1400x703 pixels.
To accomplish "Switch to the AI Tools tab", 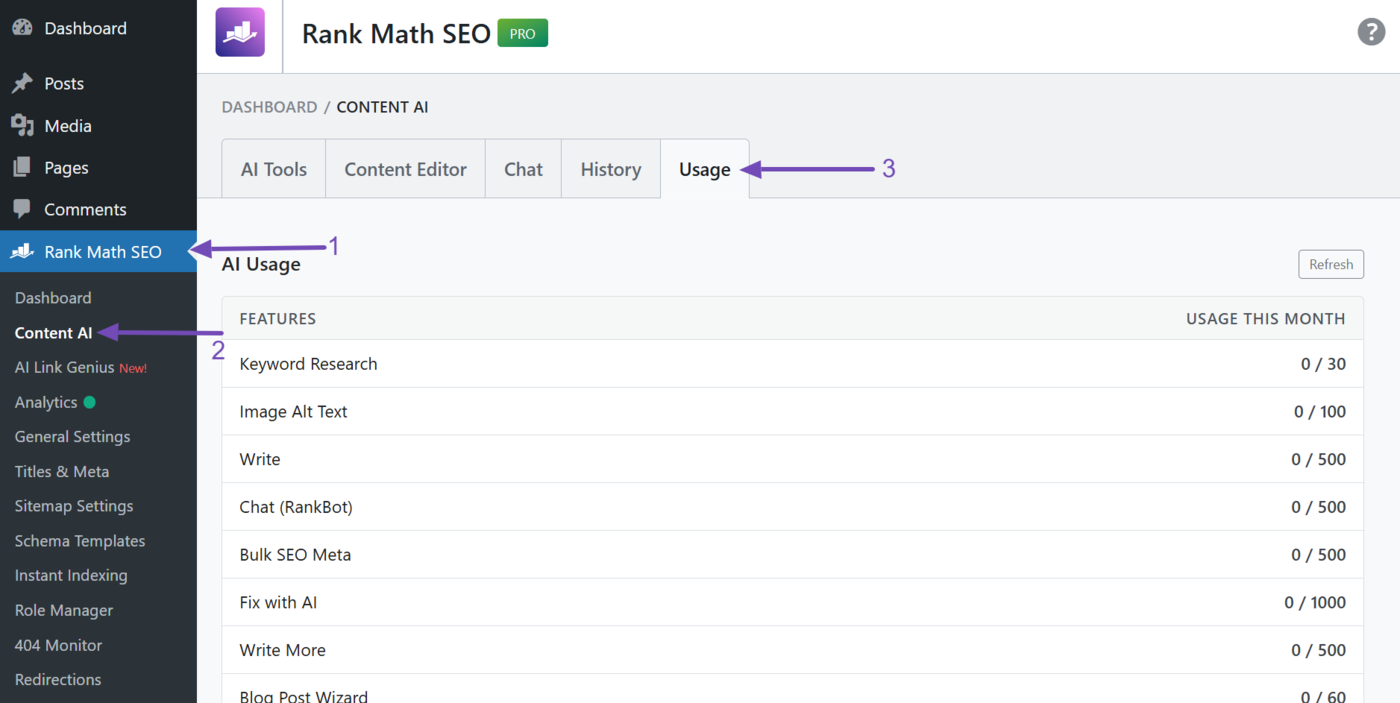I will coord(274,169).
